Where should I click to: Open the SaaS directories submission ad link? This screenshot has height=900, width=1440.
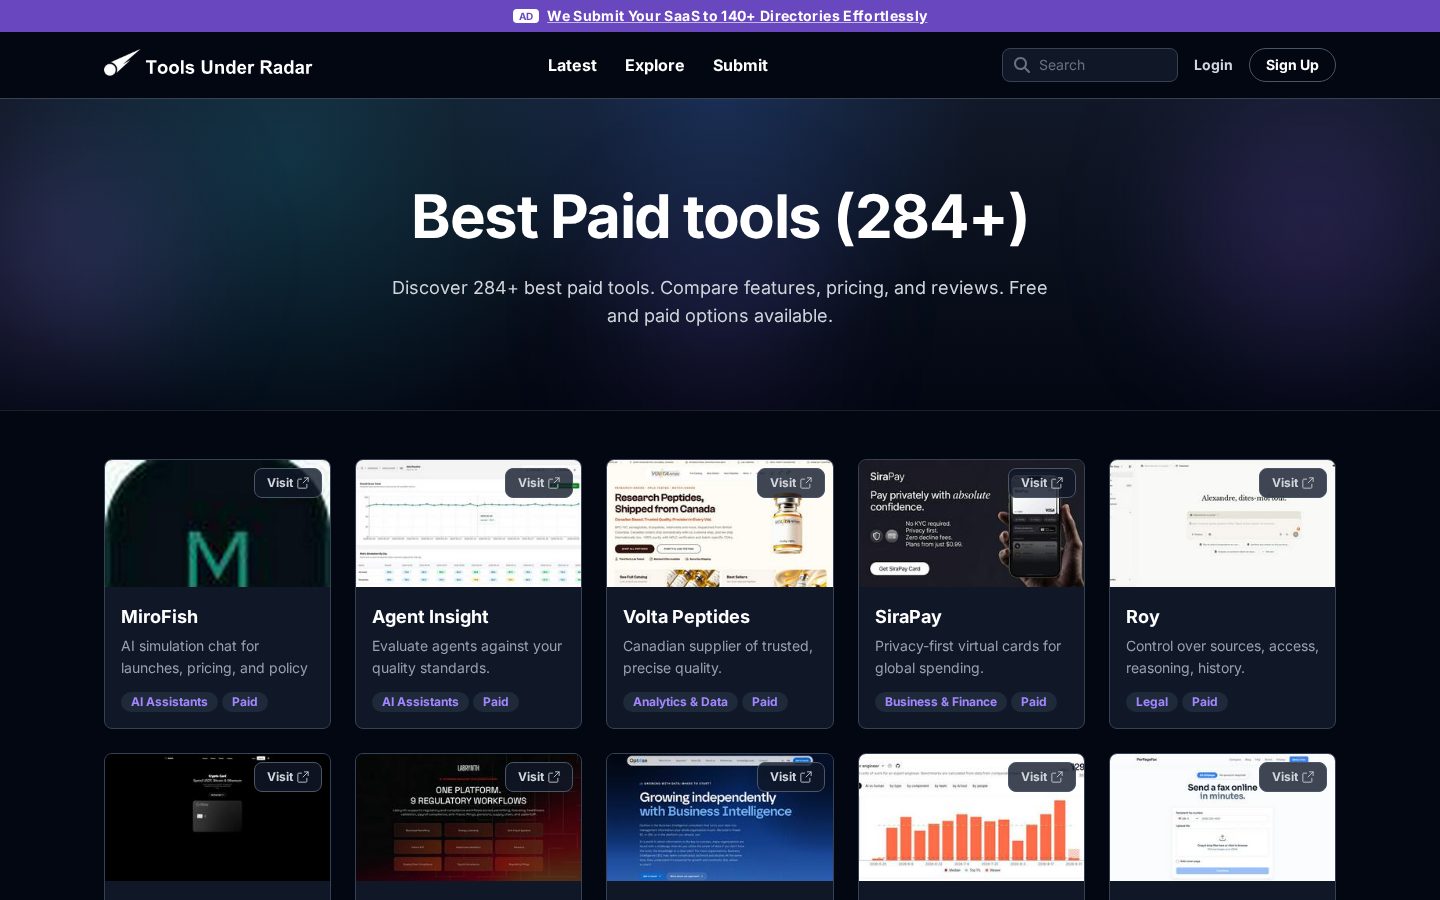coord(737,16)
